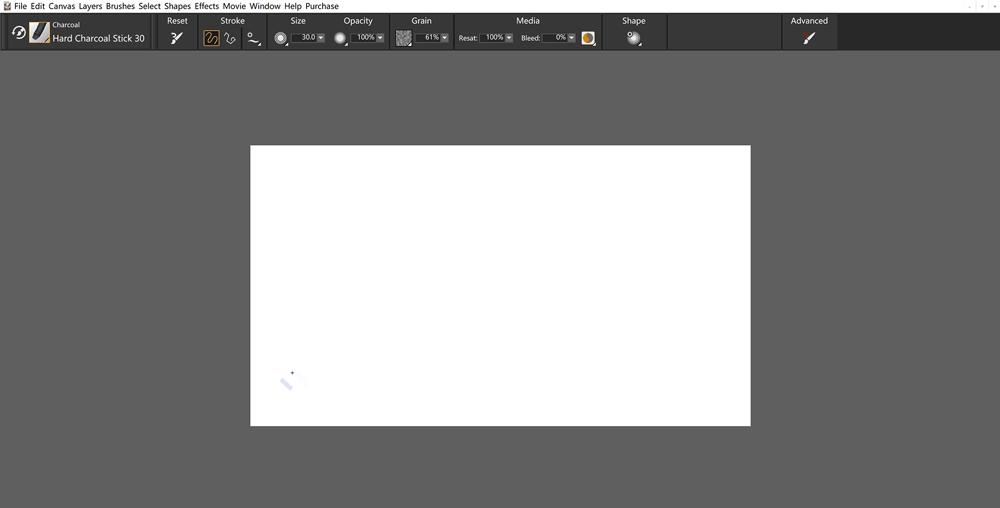Screen dimensions: 1000x508
Task: Open the Media flyout icon beside Bleed
Action: (588, 38)
